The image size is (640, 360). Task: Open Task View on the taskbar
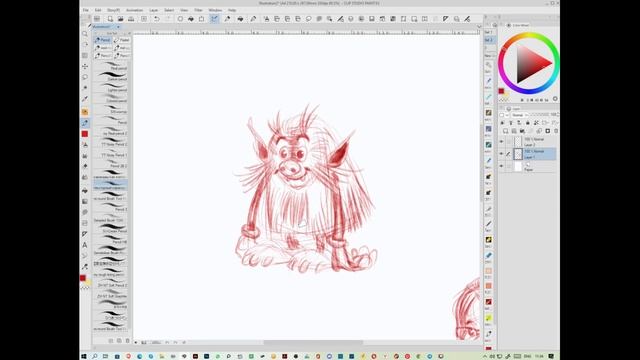pyautogui.click(x=105, y=356)
